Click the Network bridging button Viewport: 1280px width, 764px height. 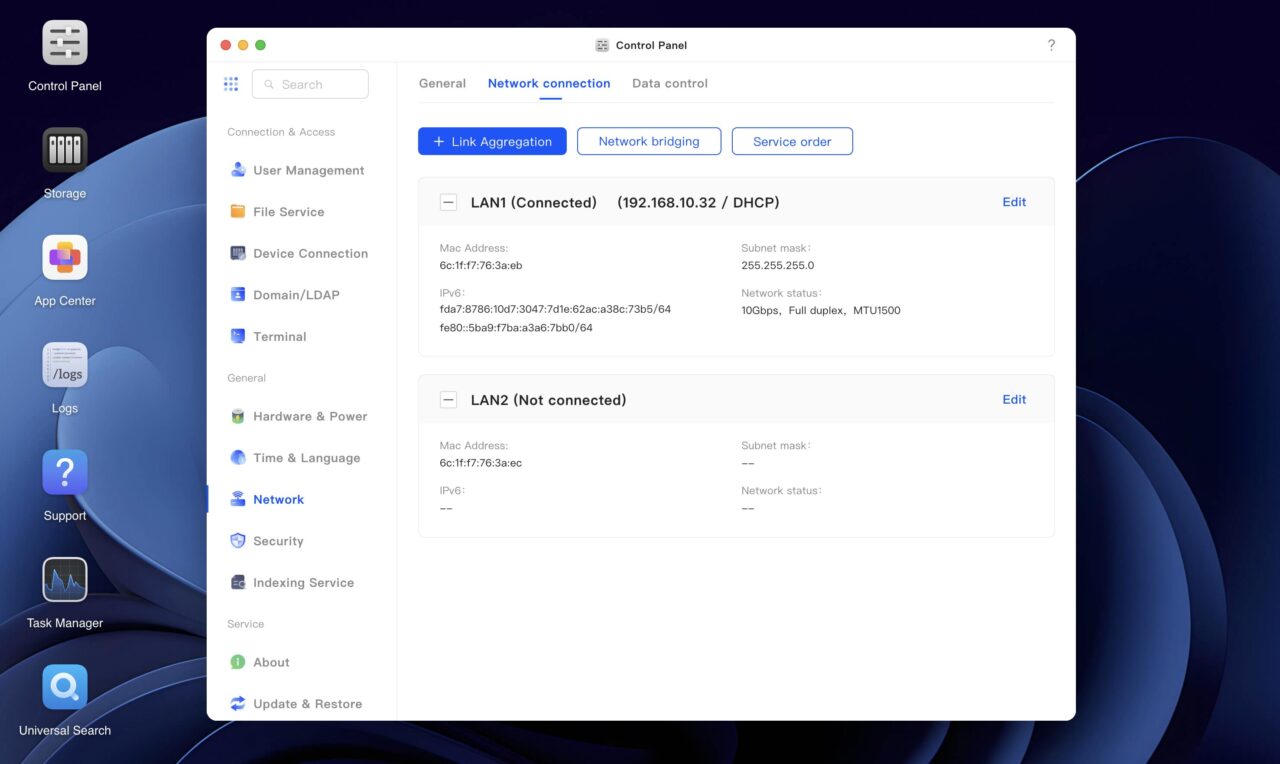[x=649, y=142]
